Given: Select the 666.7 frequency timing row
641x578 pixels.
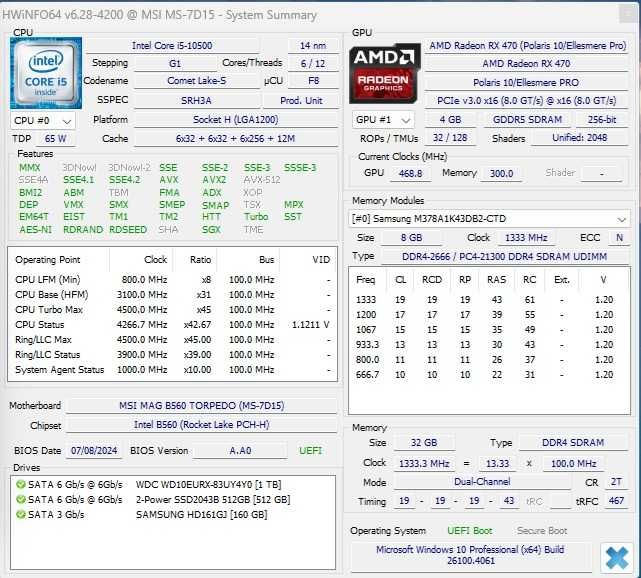Looking at the screenshot, I should [489, 375].
